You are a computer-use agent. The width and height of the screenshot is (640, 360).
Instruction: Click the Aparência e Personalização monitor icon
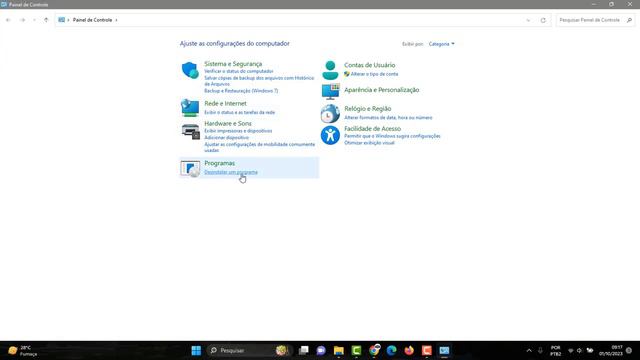click(x=330, y=91)
